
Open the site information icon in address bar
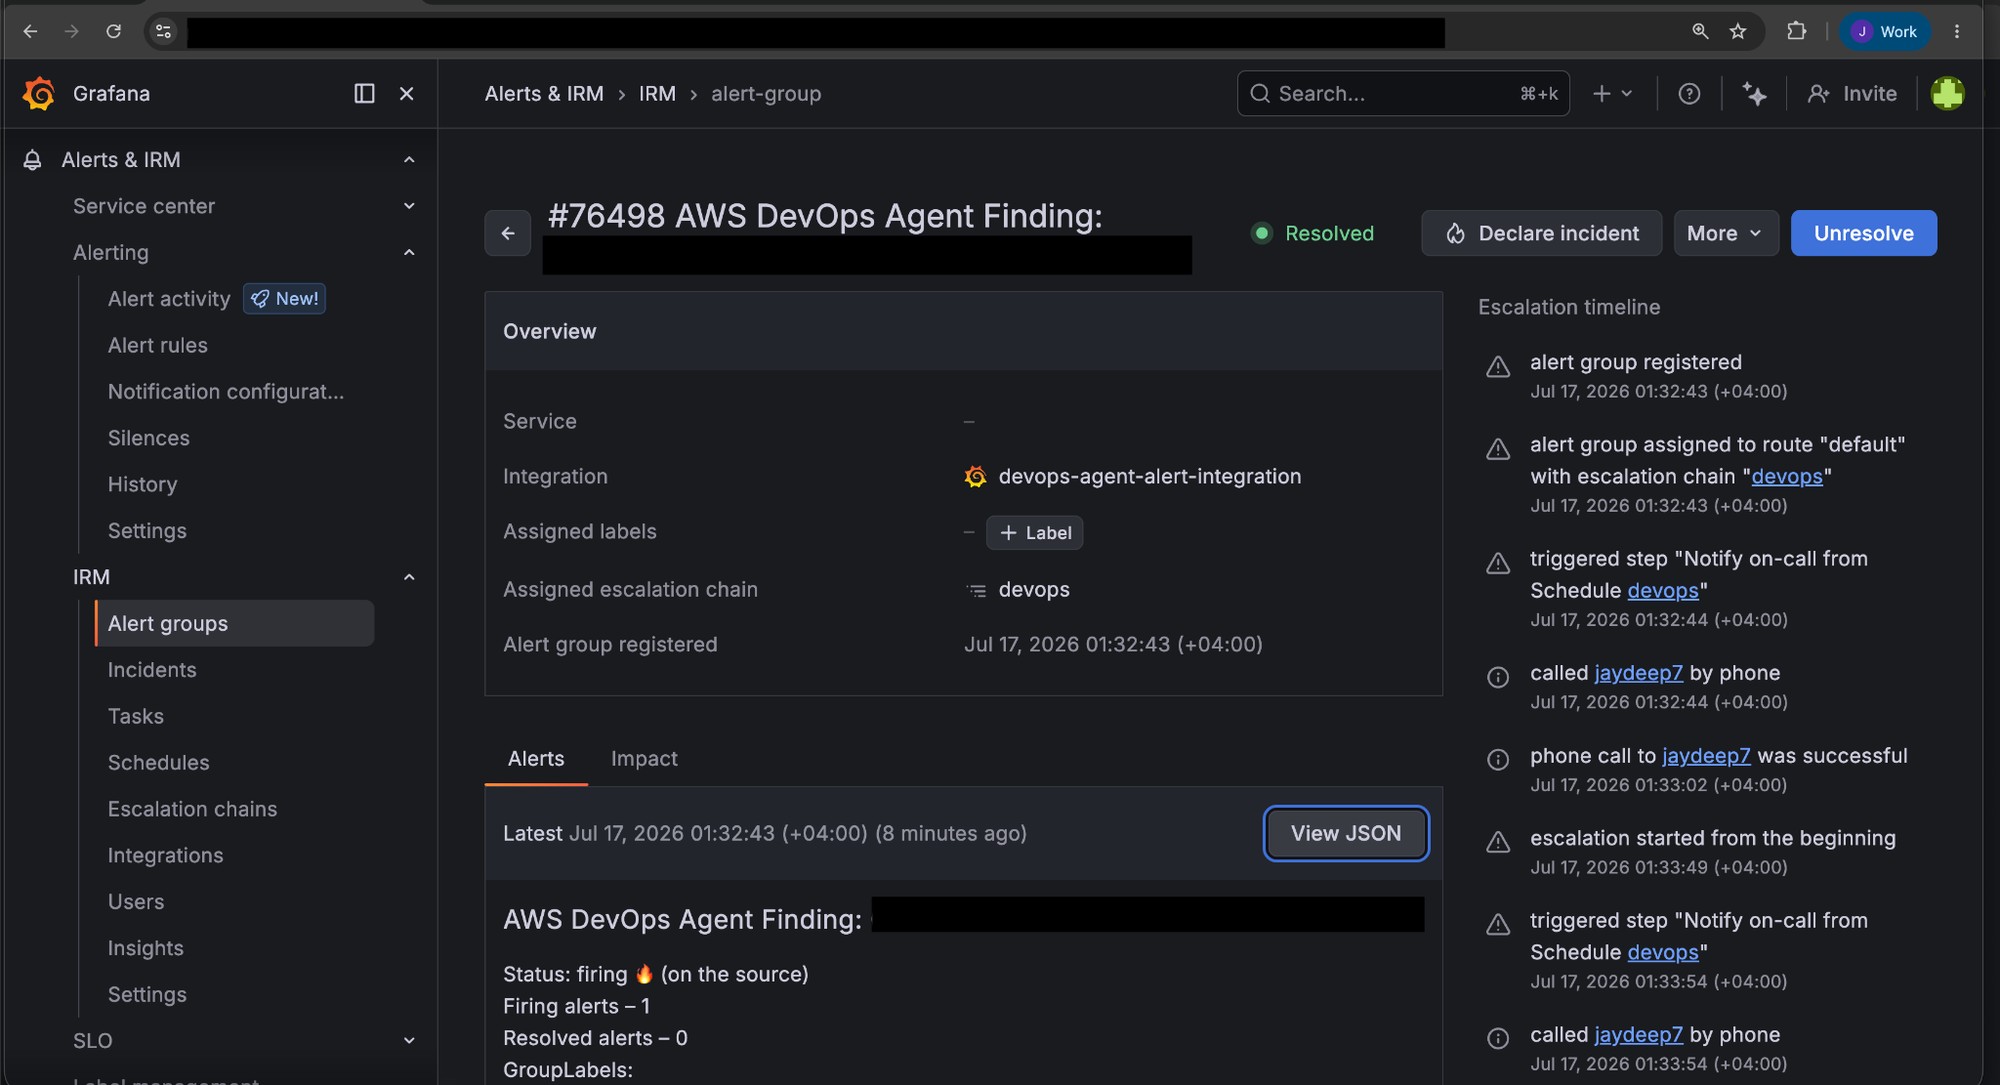(164, 32)
